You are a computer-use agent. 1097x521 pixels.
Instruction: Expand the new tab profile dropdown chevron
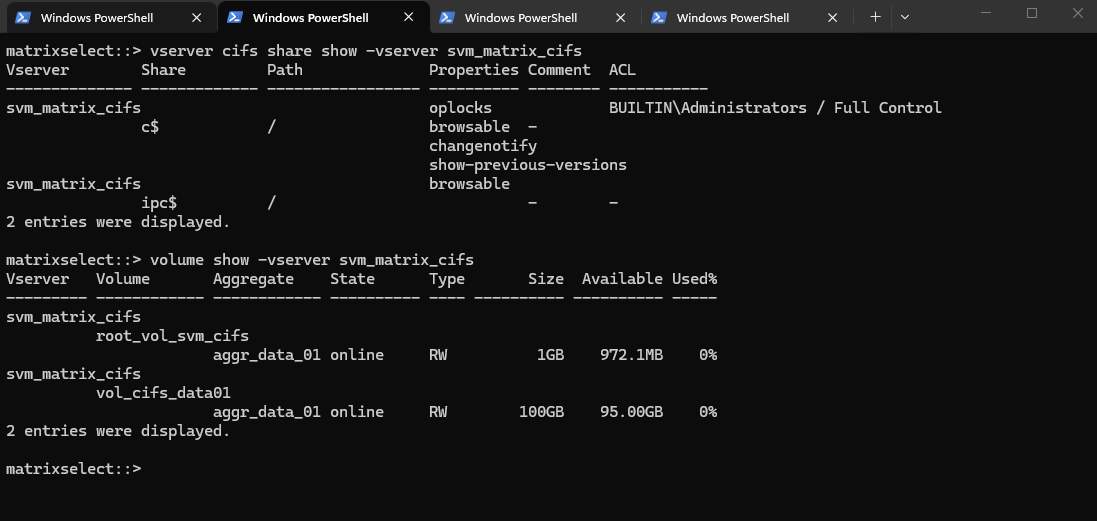click(905, 17)
